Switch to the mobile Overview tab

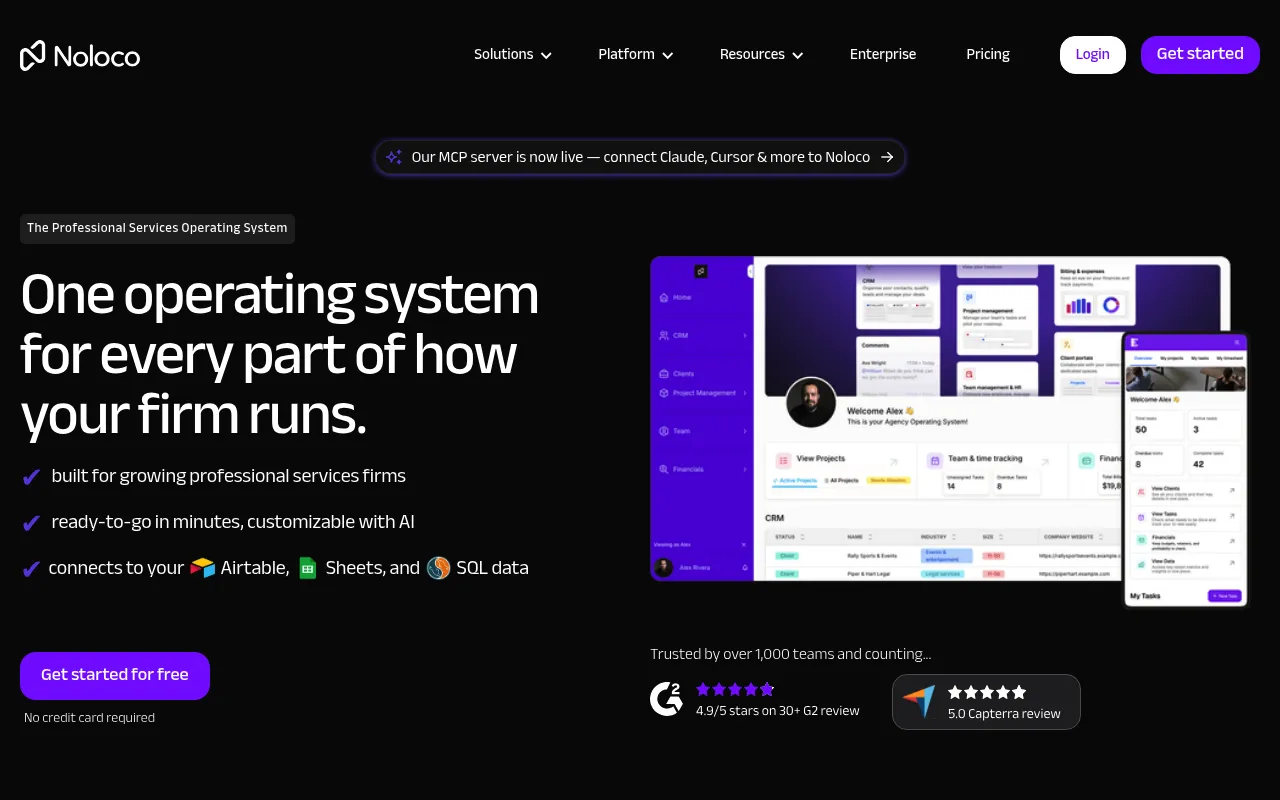1143,358
